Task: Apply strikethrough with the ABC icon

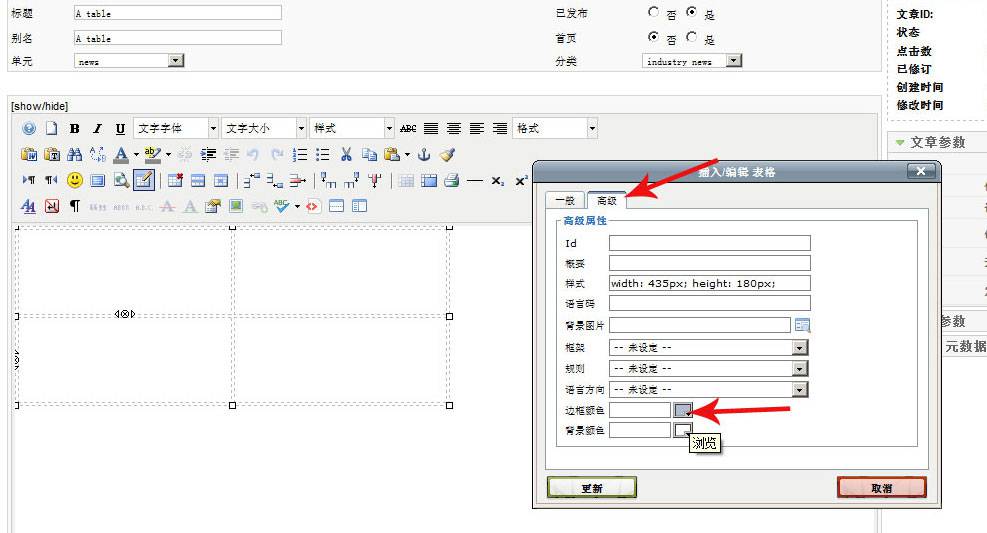Action: coord(408,128)
